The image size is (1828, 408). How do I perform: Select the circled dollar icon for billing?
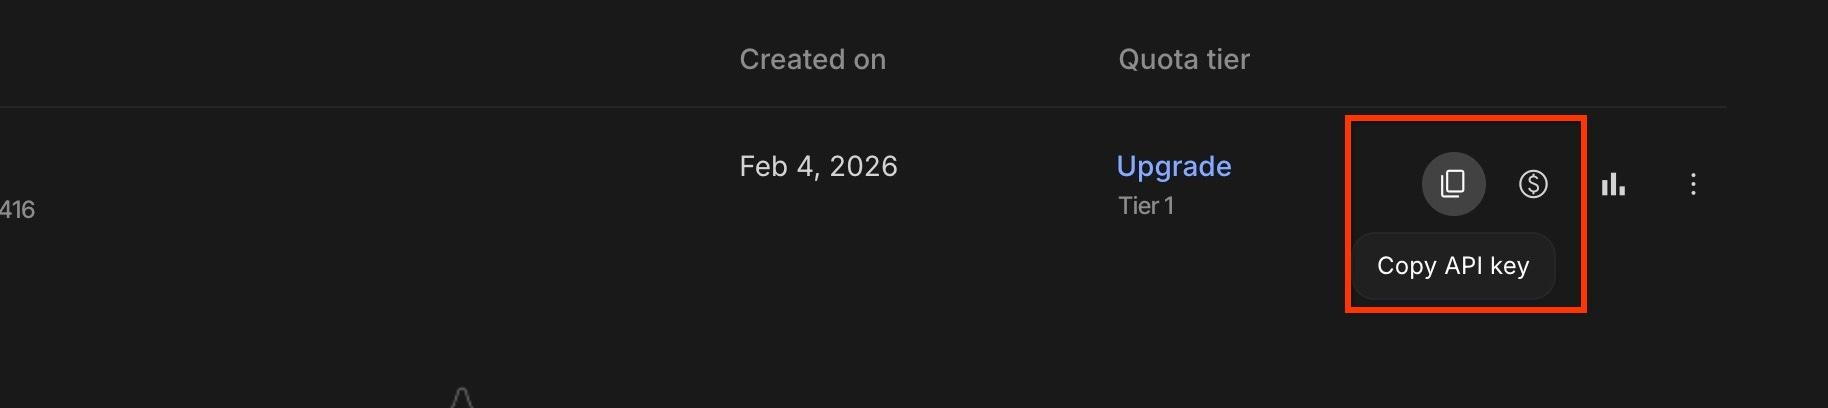tap(1533, 184)
